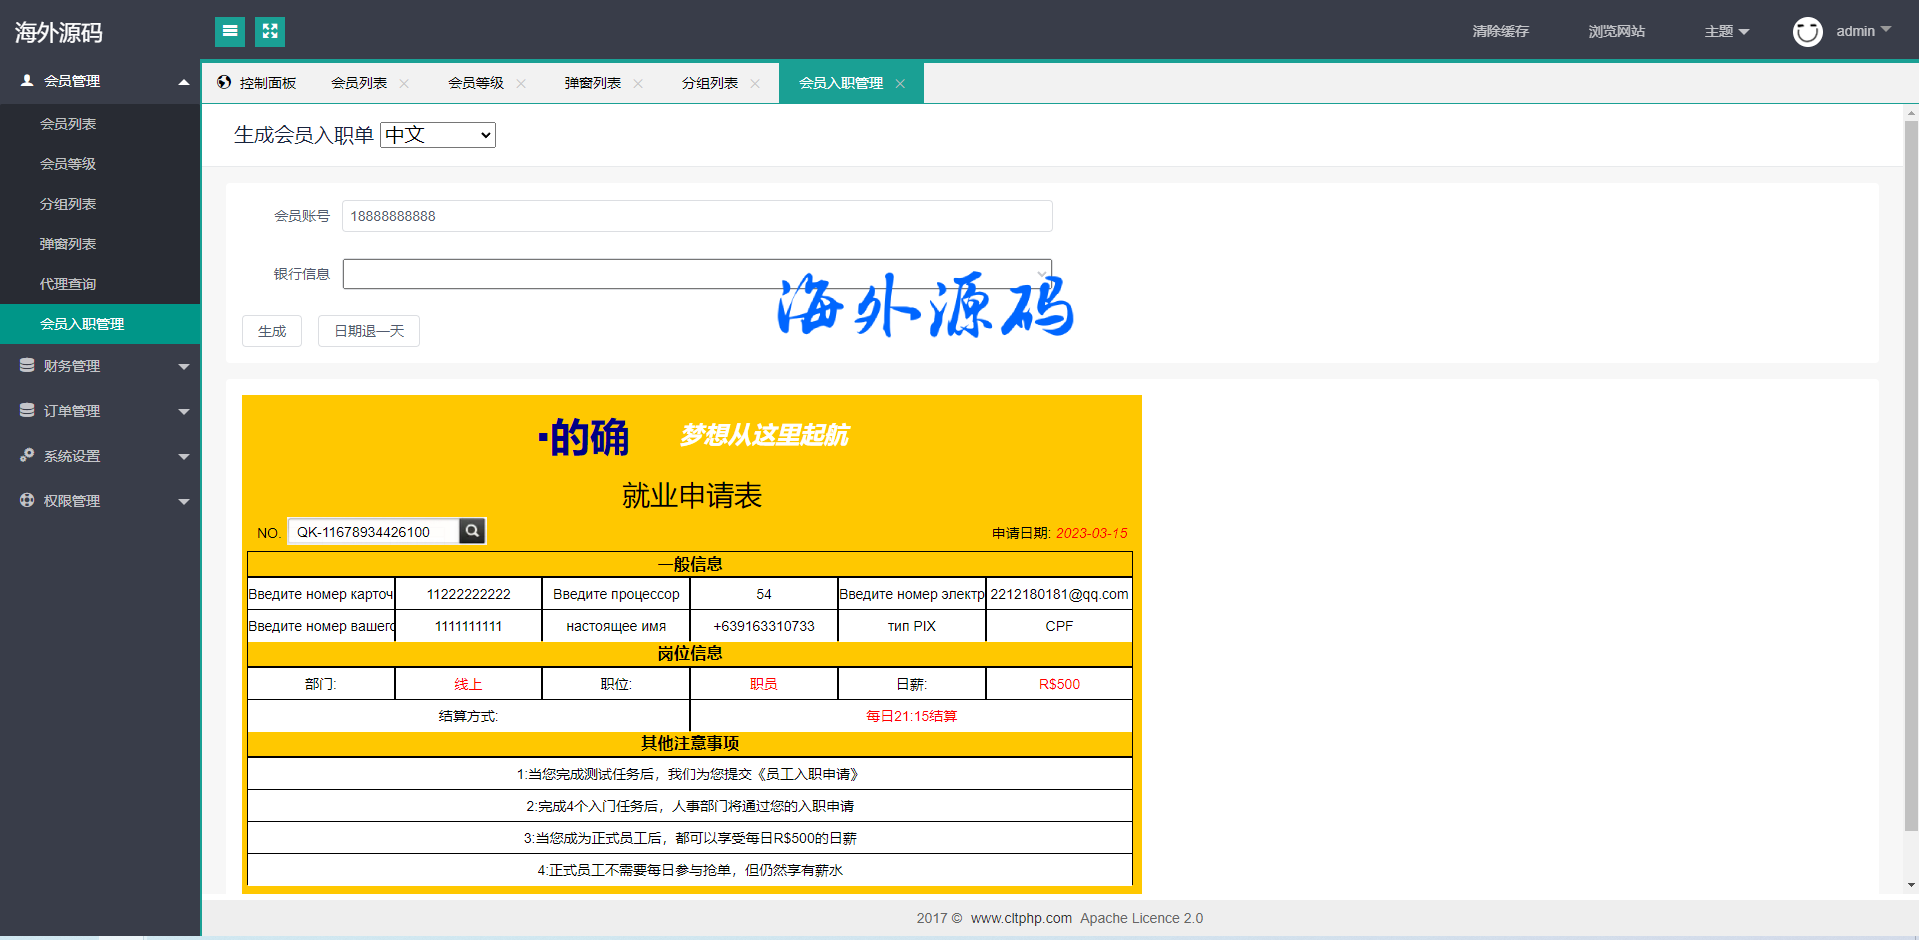Expand the 财务管理 sidebar menu
The image size is (1919, 940).
point(100,366)
